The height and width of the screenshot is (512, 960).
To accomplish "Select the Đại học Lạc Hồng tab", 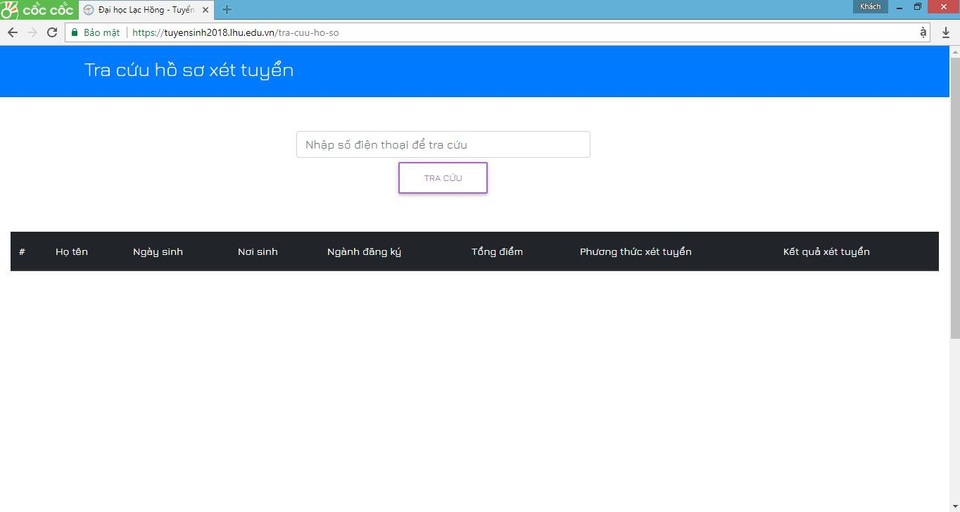I will [146, 10].
